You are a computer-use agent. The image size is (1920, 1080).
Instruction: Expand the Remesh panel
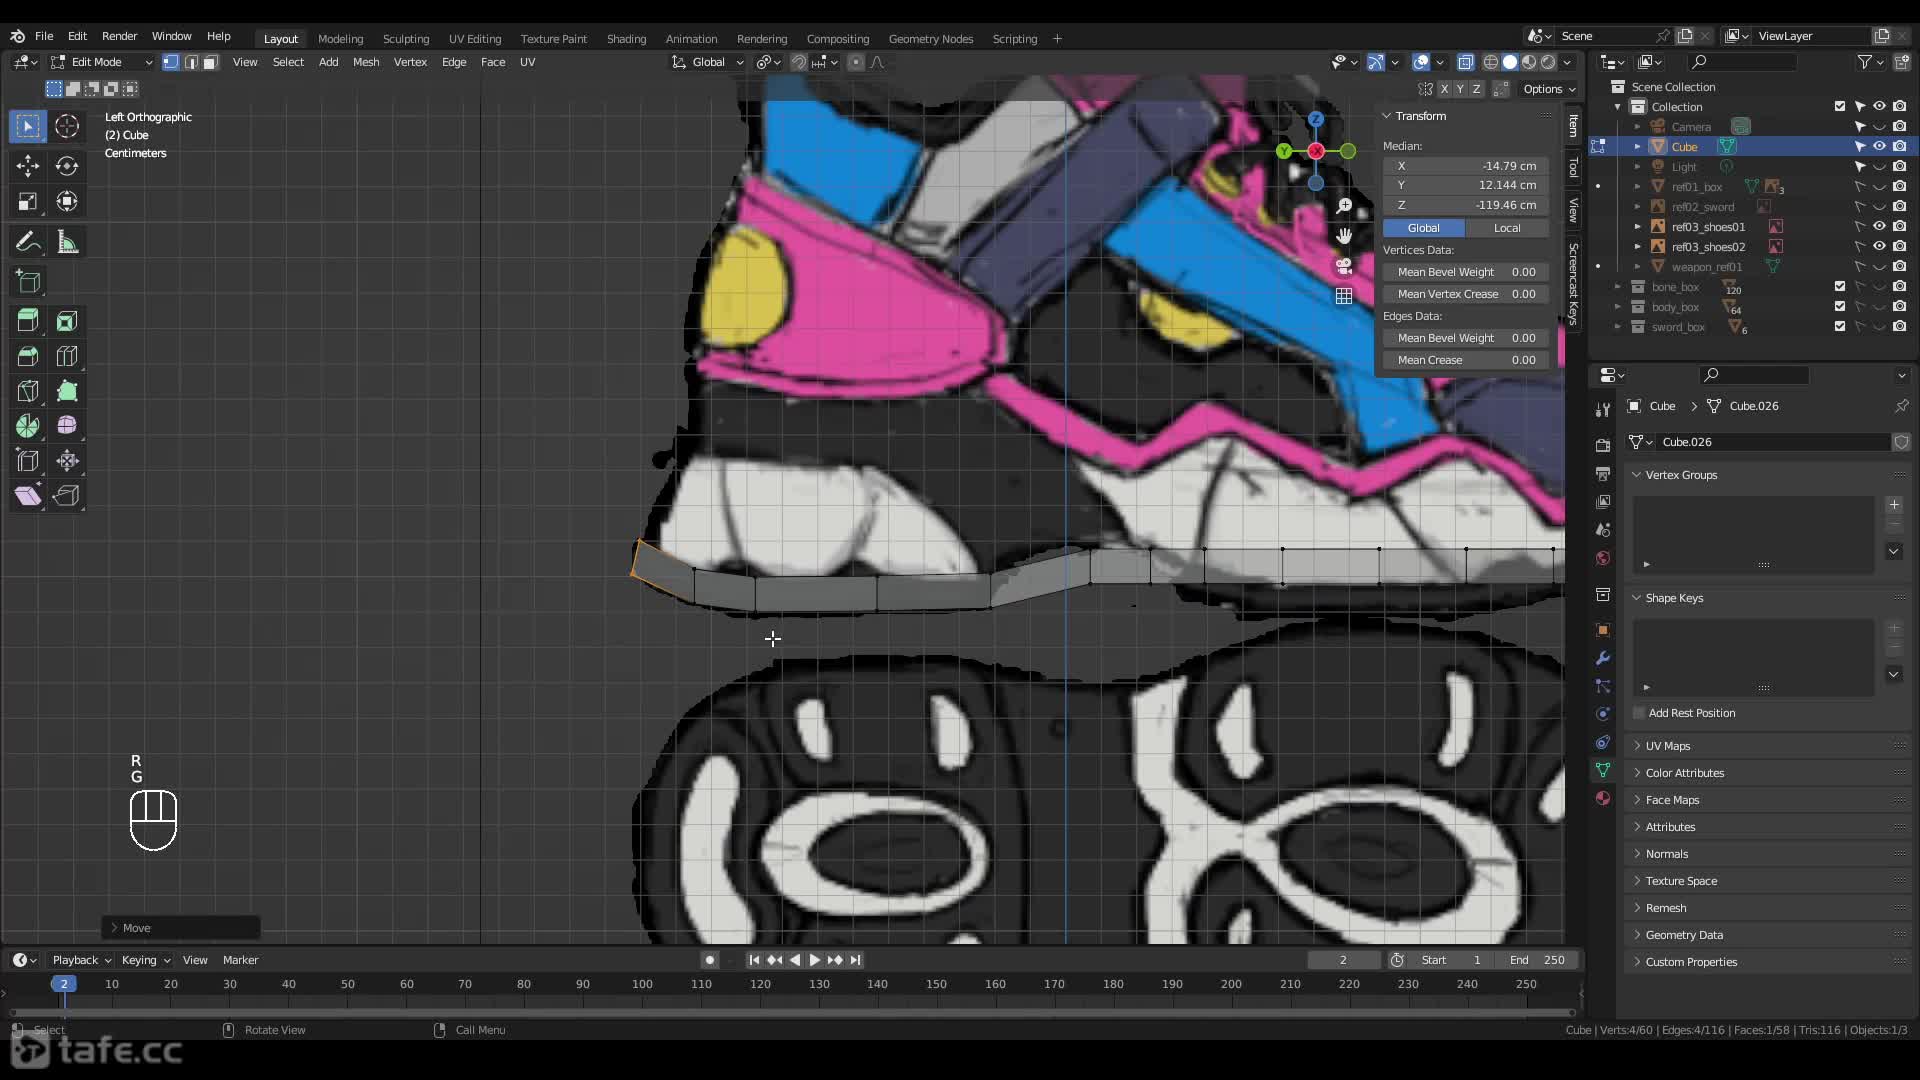point(1666,908)
